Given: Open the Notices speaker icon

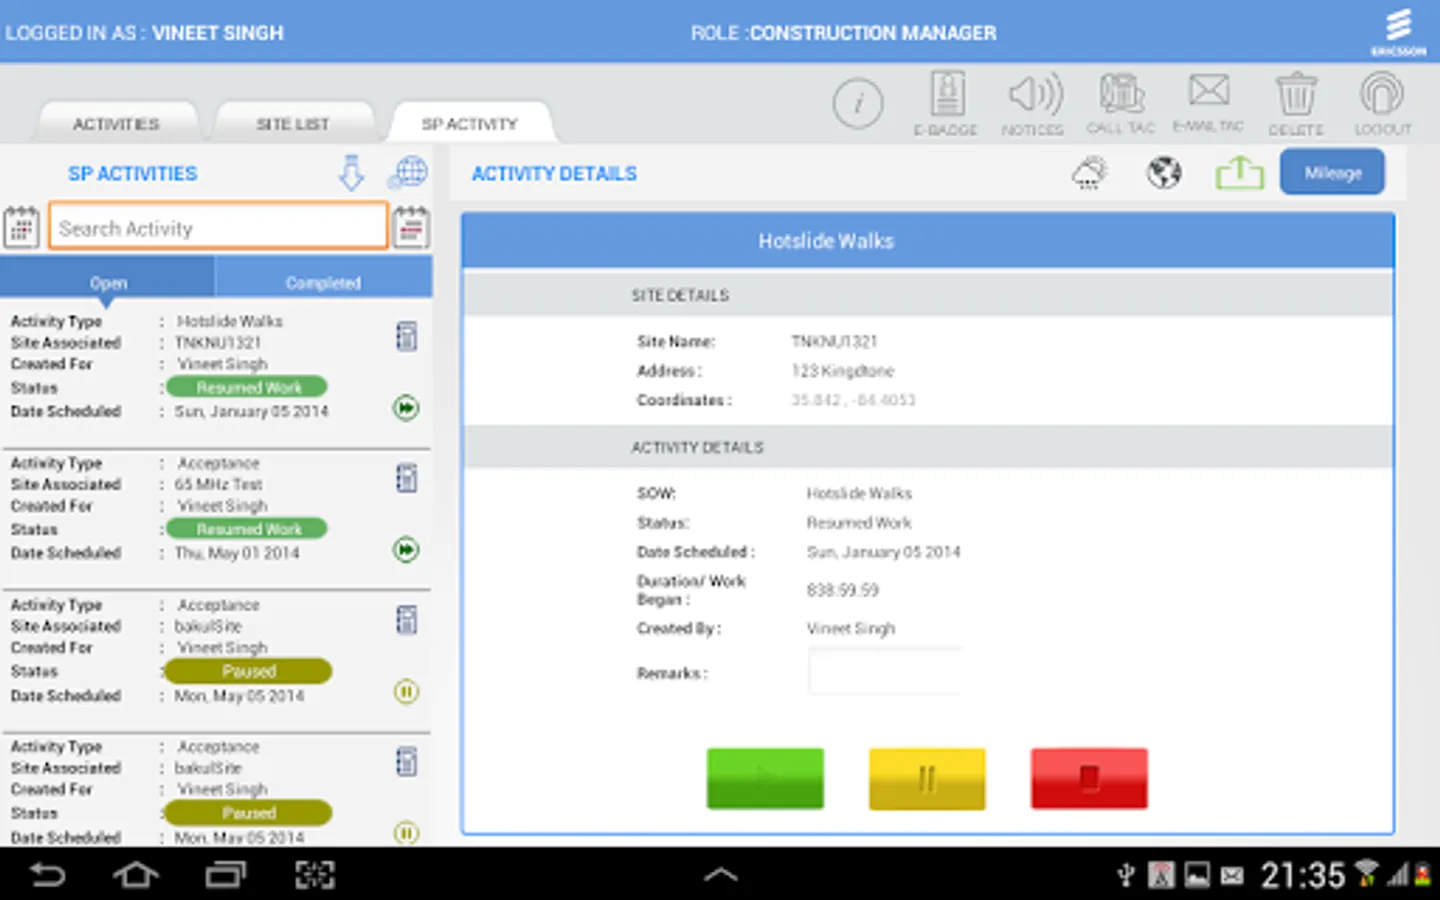Looking at the screenshot, I should coord(1033,103).
